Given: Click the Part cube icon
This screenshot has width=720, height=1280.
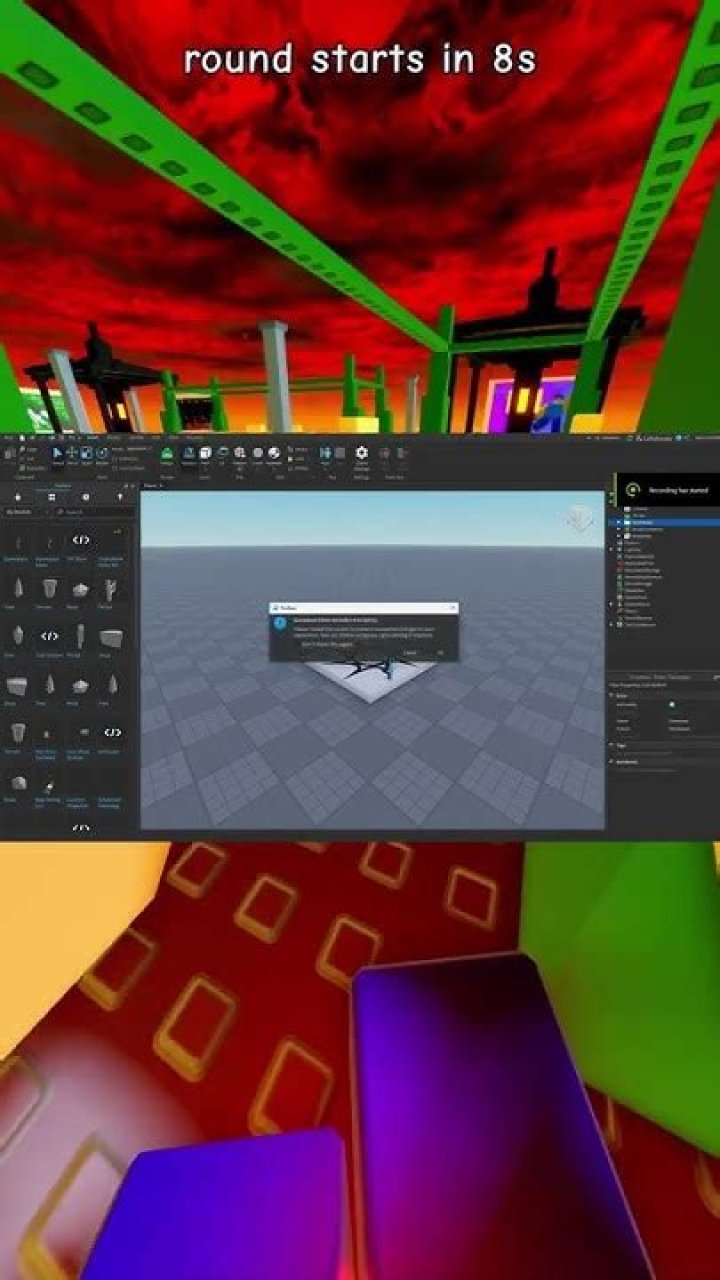Looking at the screenshot, I should [x=205, y=454].
